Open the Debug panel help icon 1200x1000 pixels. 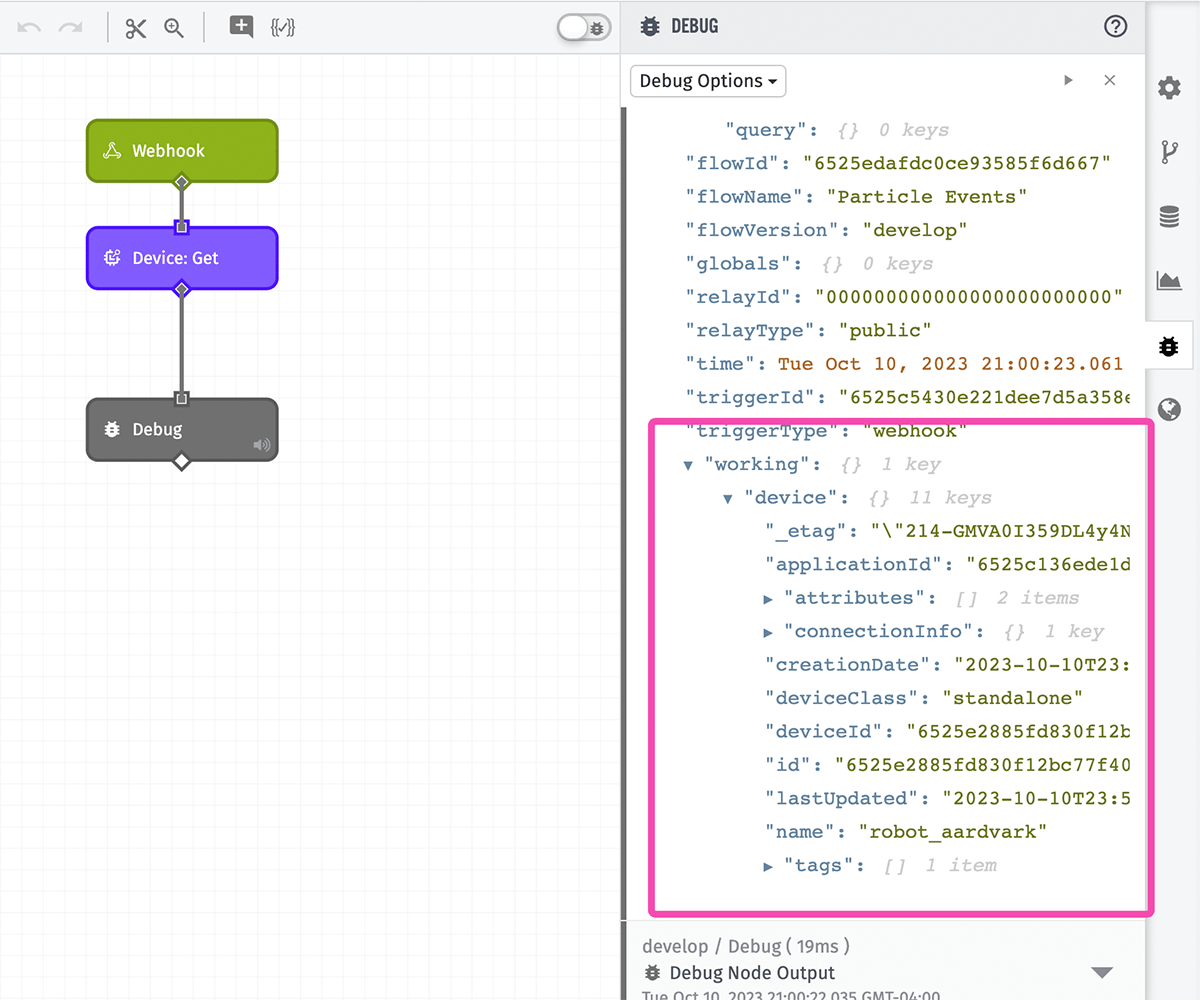(1115, 27)
